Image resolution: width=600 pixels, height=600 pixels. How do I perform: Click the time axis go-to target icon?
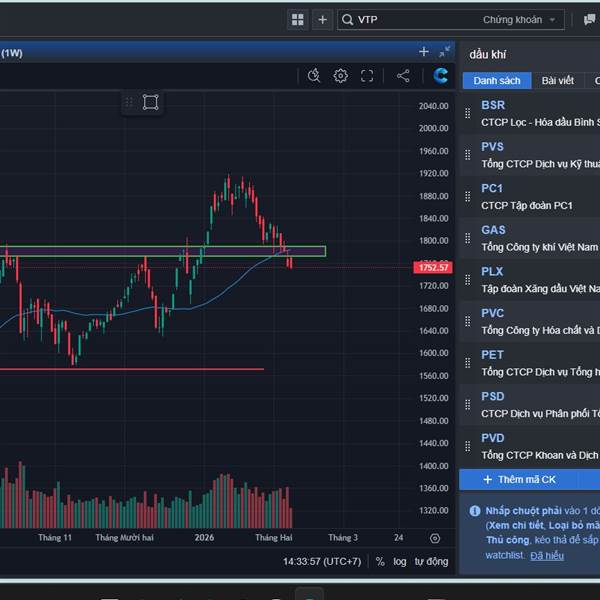coord(435,538)
